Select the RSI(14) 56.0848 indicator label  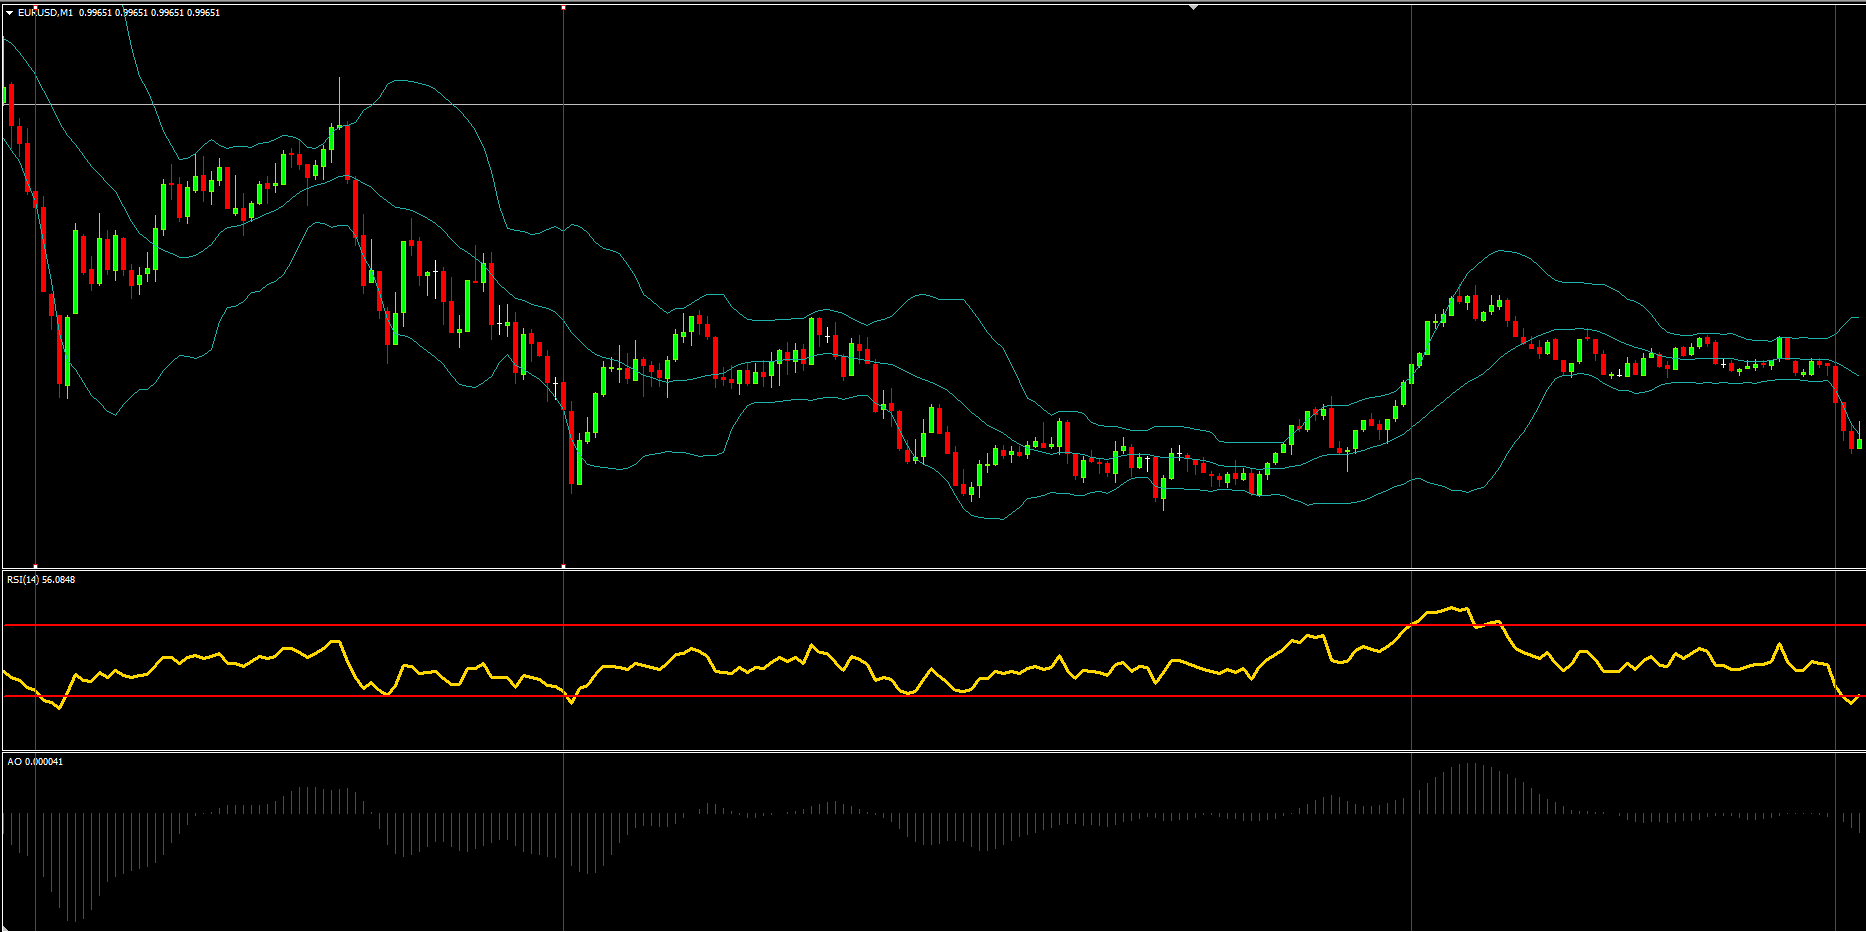41,580
